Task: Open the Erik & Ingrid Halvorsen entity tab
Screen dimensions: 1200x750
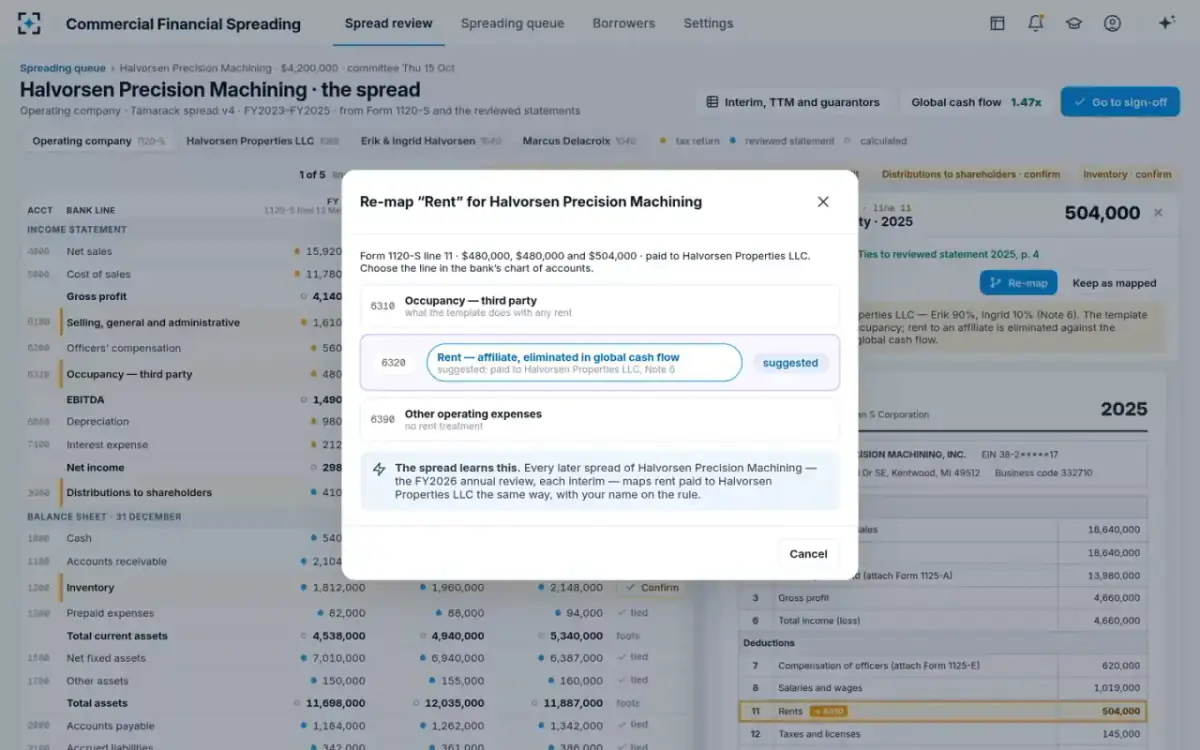Action: [x=432, y=141]
